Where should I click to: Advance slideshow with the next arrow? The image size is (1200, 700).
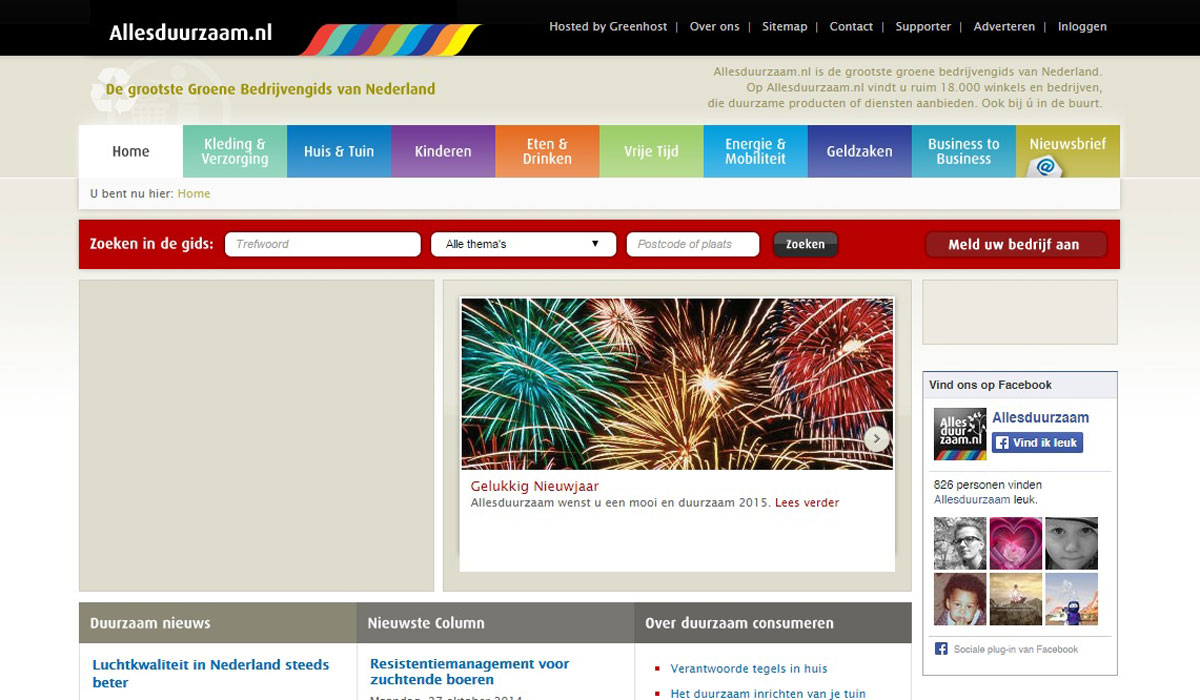point(876,438)
